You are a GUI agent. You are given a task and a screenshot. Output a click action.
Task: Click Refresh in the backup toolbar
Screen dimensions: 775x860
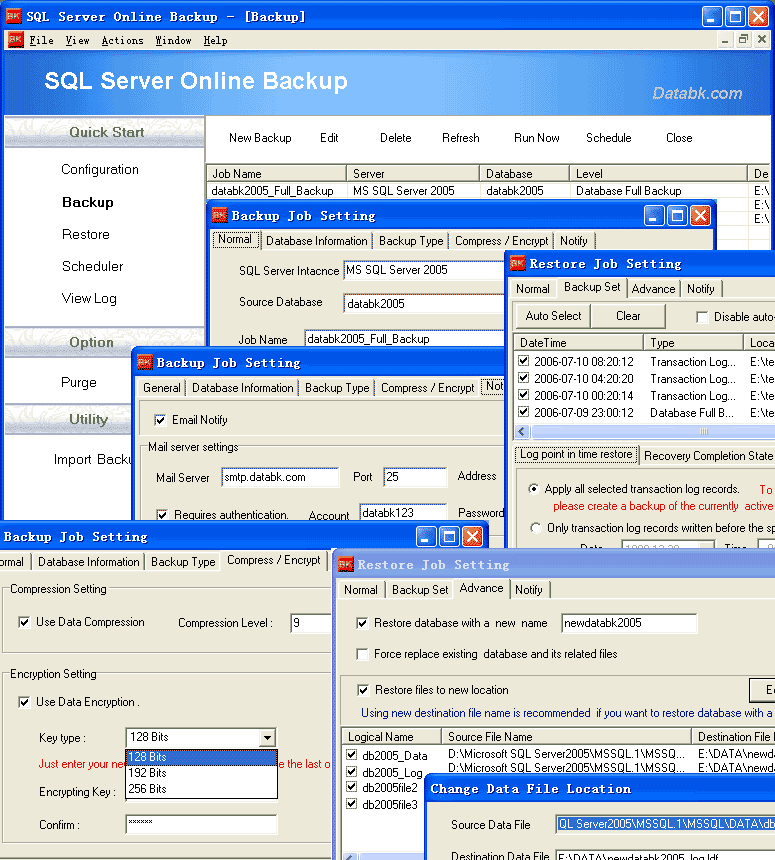tap(461, 138)
